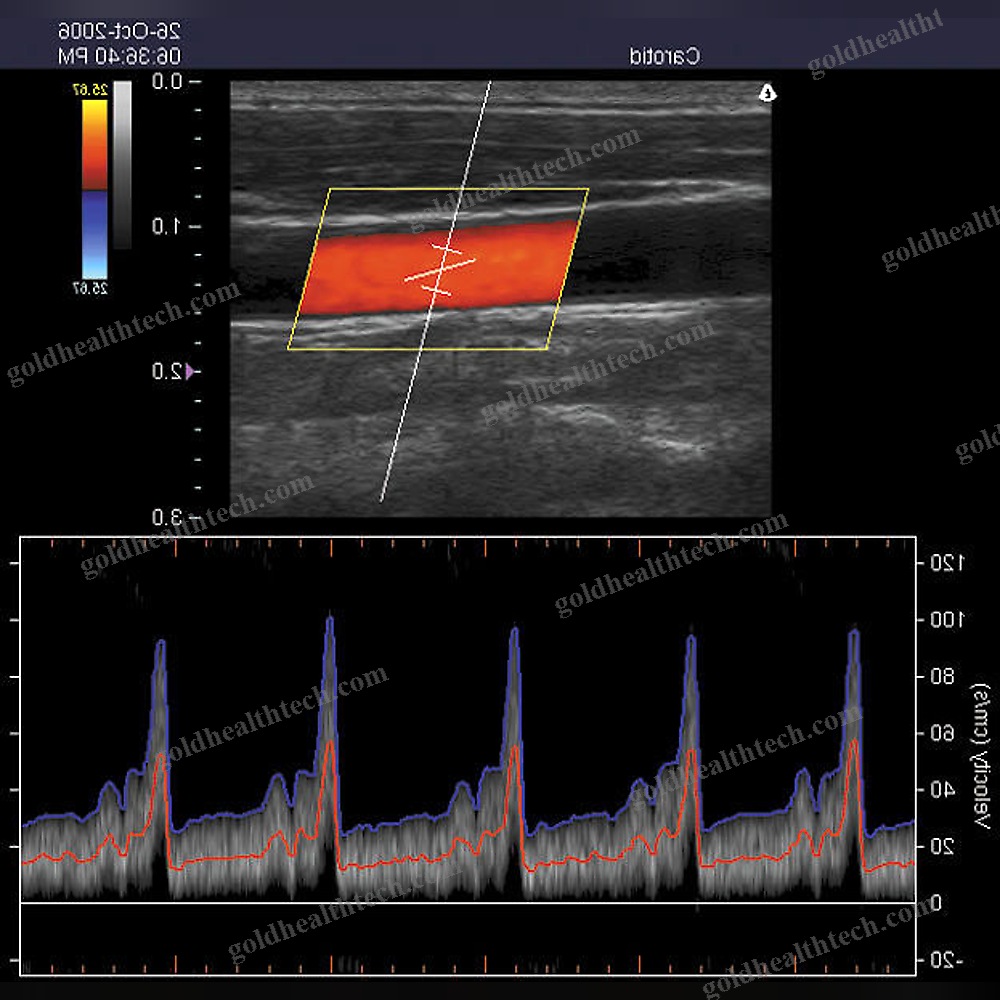Click the -20 velocity axis label
This screenshot has height=1000, width=1000.
coord(947,960)
